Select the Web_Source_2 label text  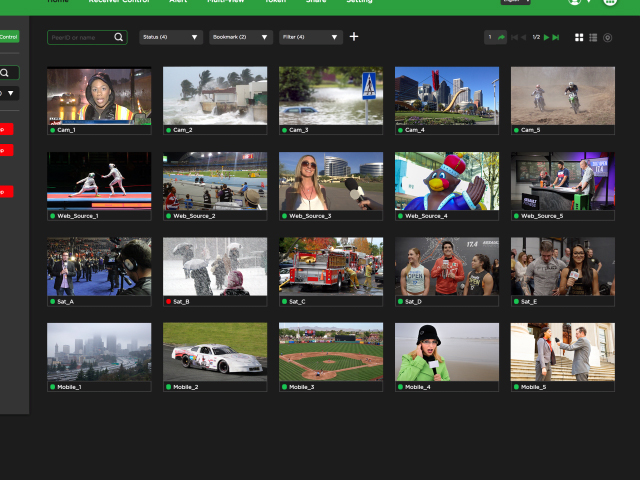[x=194, y=216]
